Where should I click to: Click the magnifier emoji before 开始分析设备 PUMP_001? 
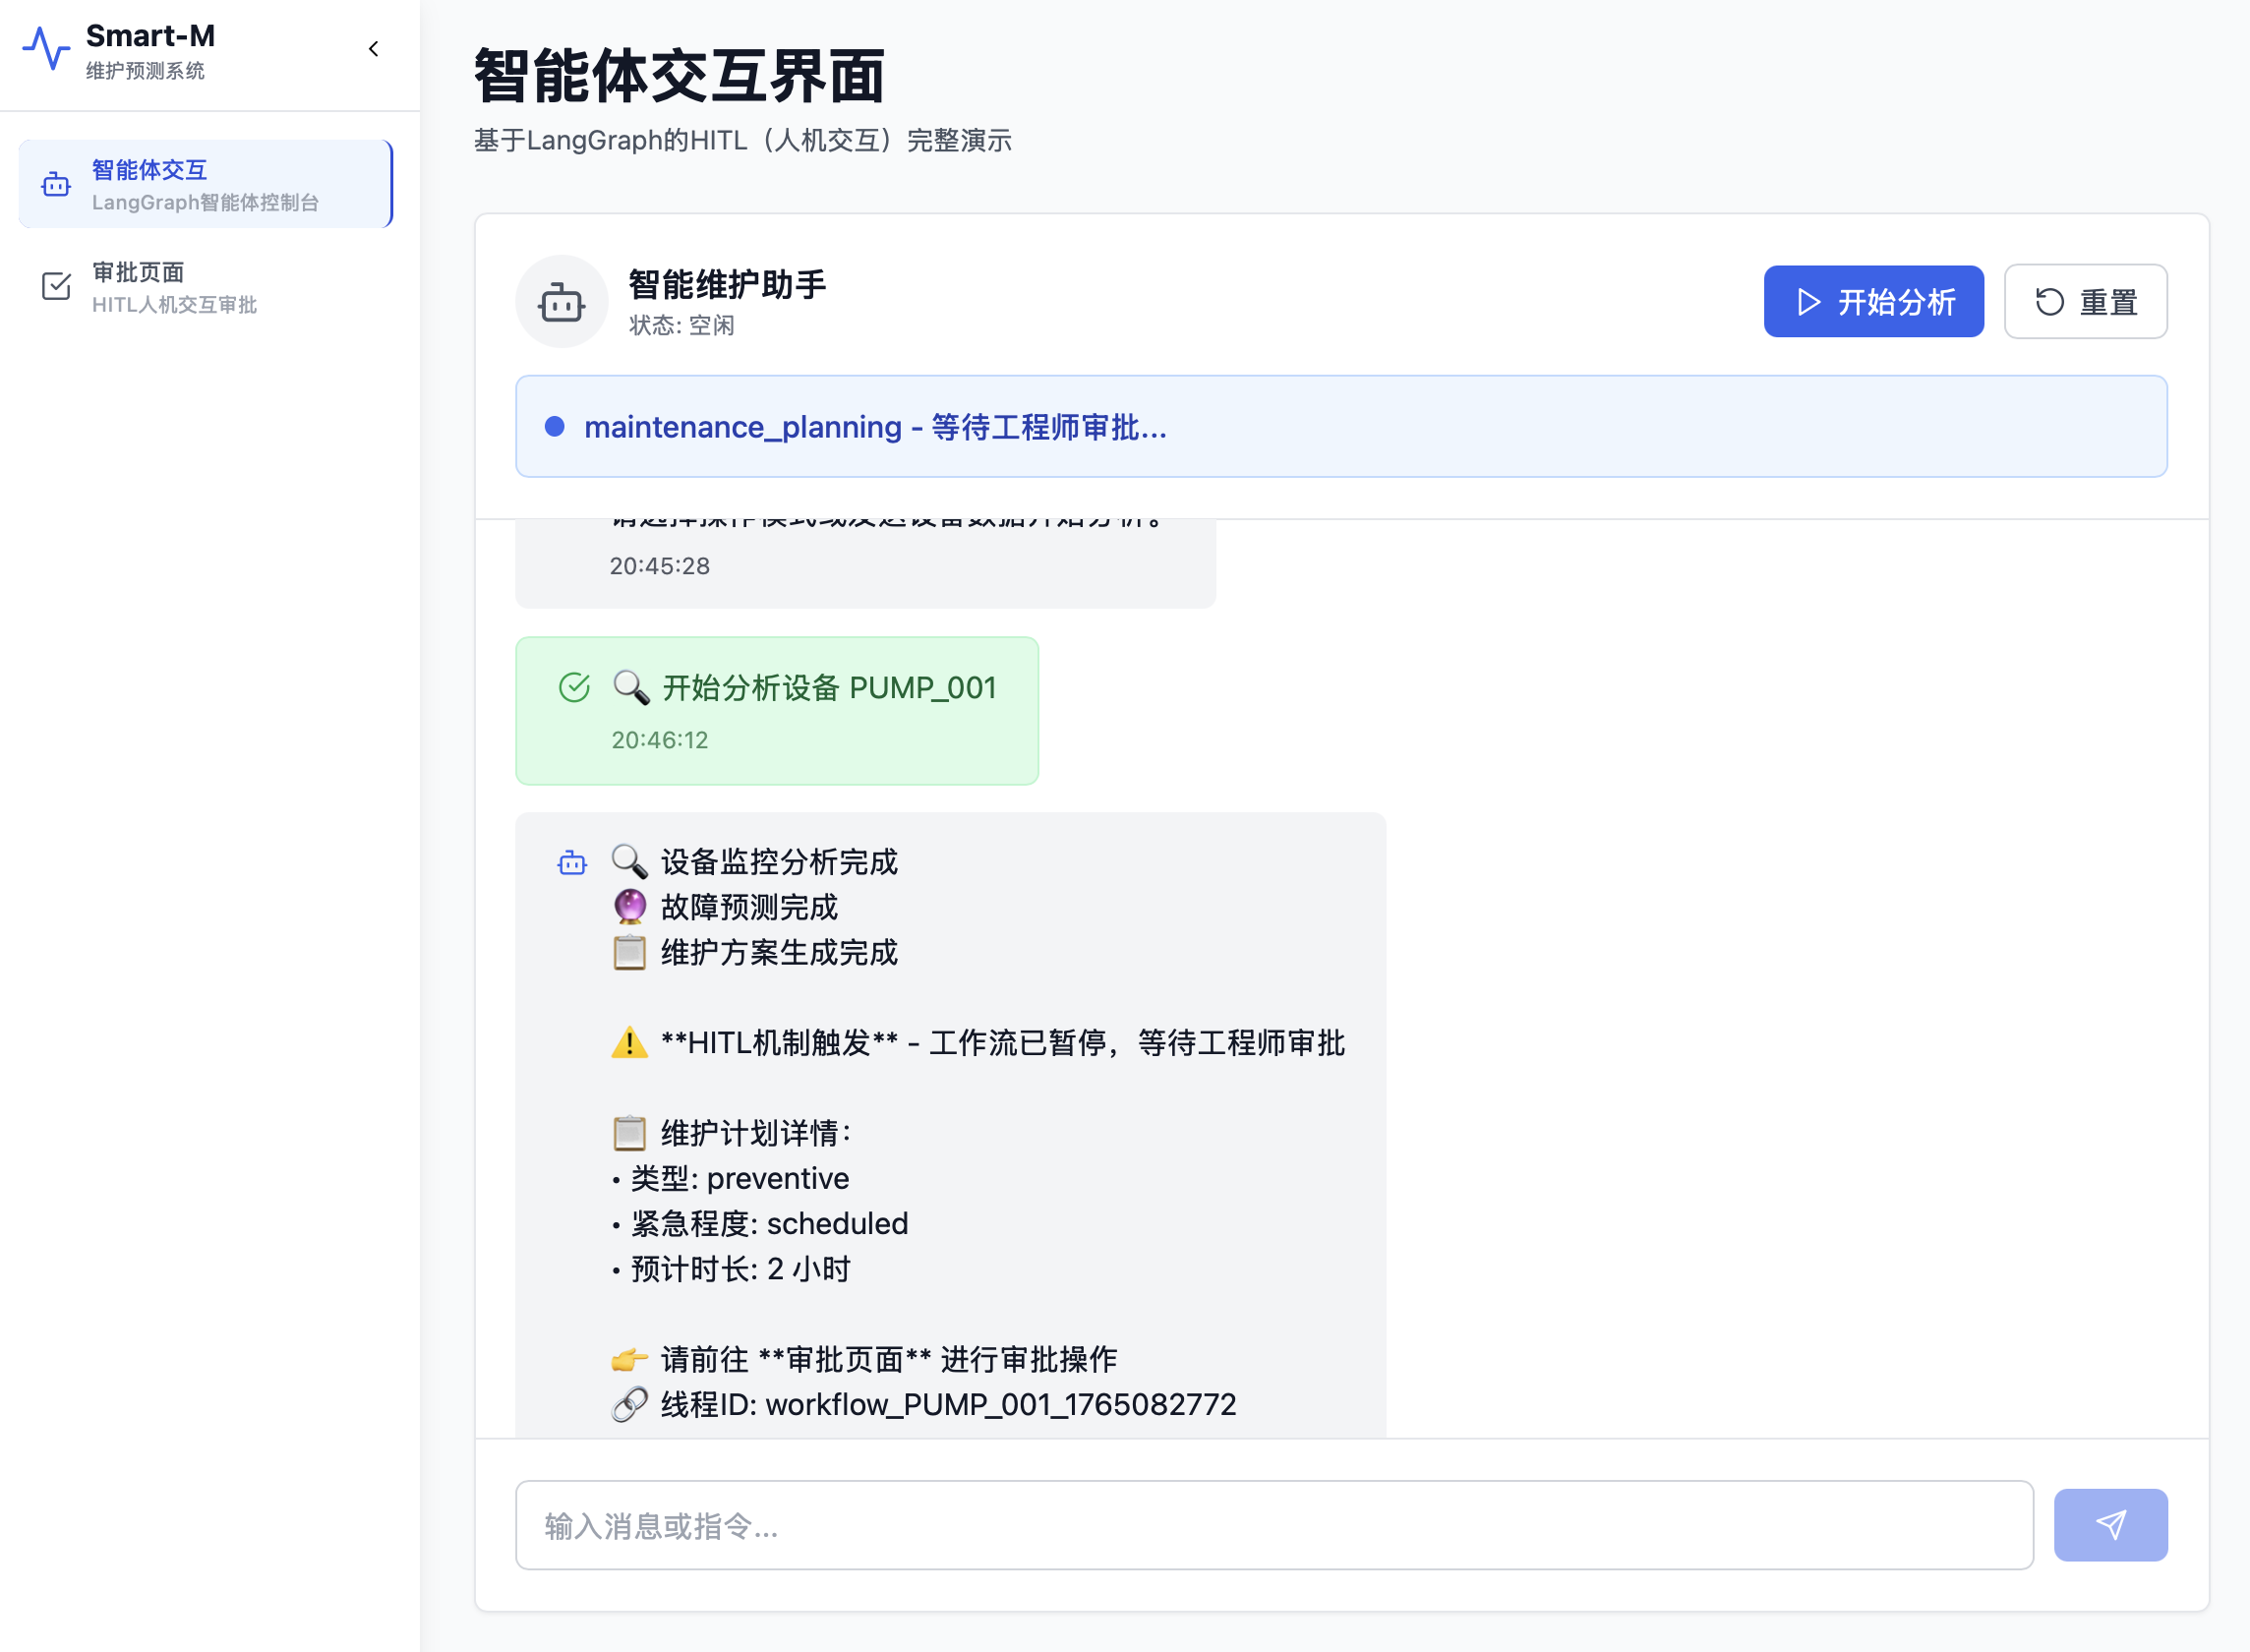pos(631,688)
